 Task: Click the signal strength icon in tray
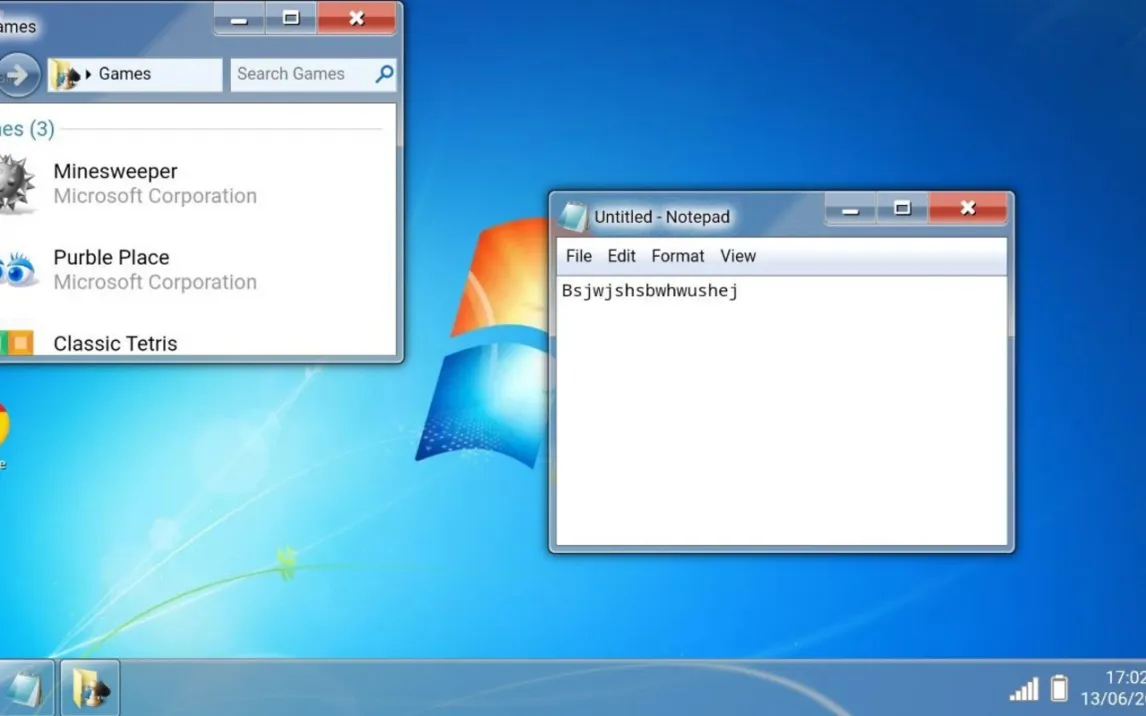coord(1024,689)
